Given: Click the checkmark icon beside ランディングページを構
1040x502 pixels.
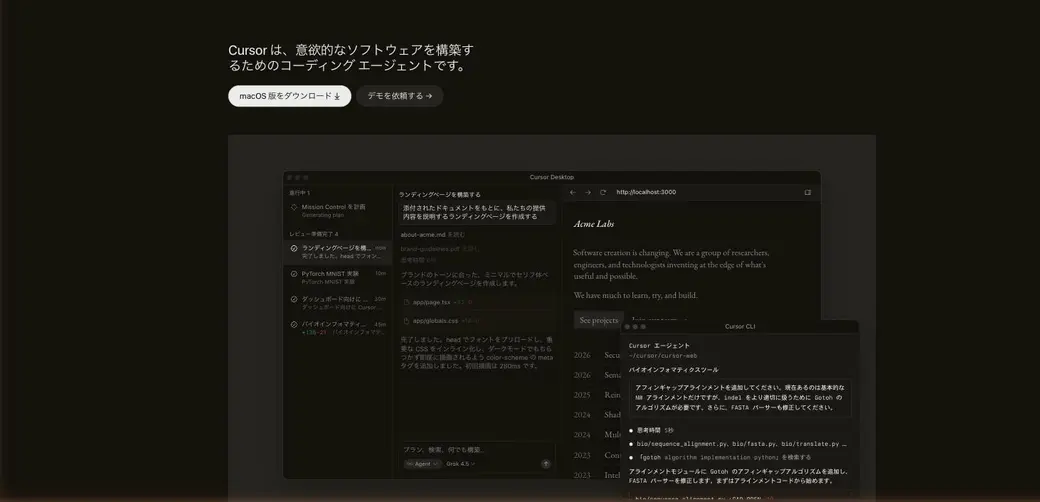Looking at the screenshot, I should pyautogui.click(x=294, y=248).
